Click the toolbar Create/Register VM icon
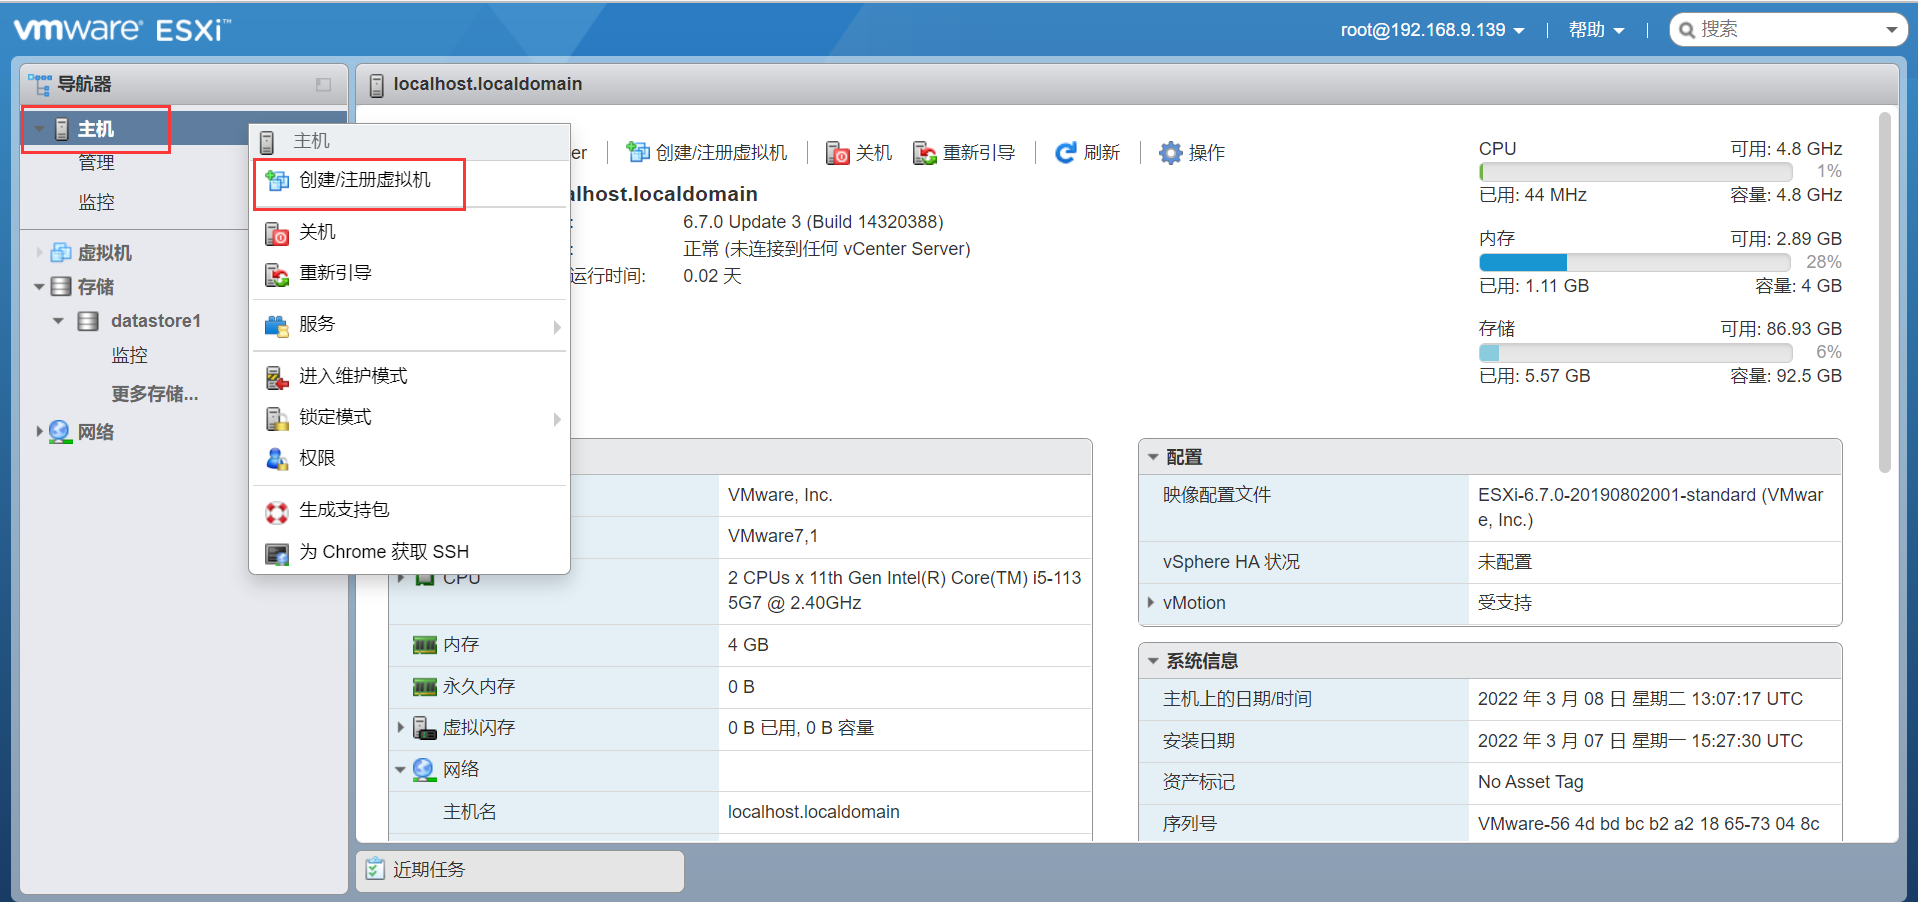This screenshot has width=1918, height=902. pos(637,152)
